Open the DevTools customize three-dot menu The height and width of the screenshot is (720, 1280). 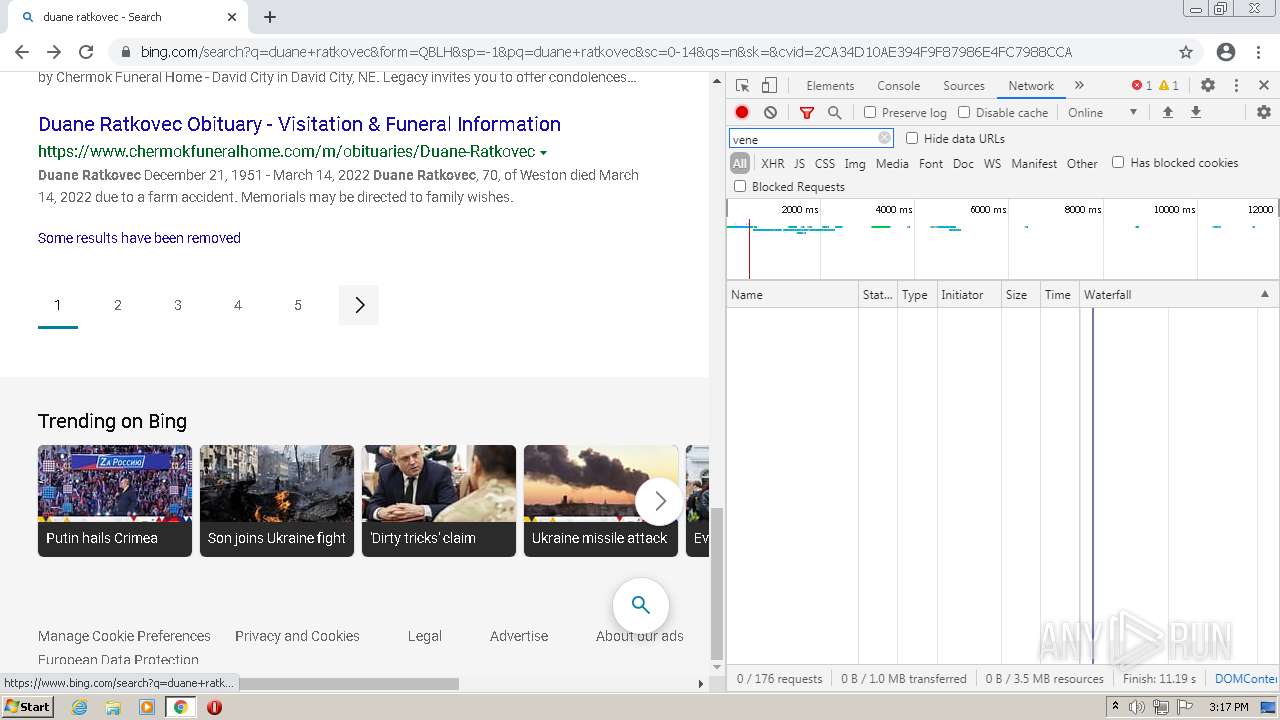[1236, 86]
